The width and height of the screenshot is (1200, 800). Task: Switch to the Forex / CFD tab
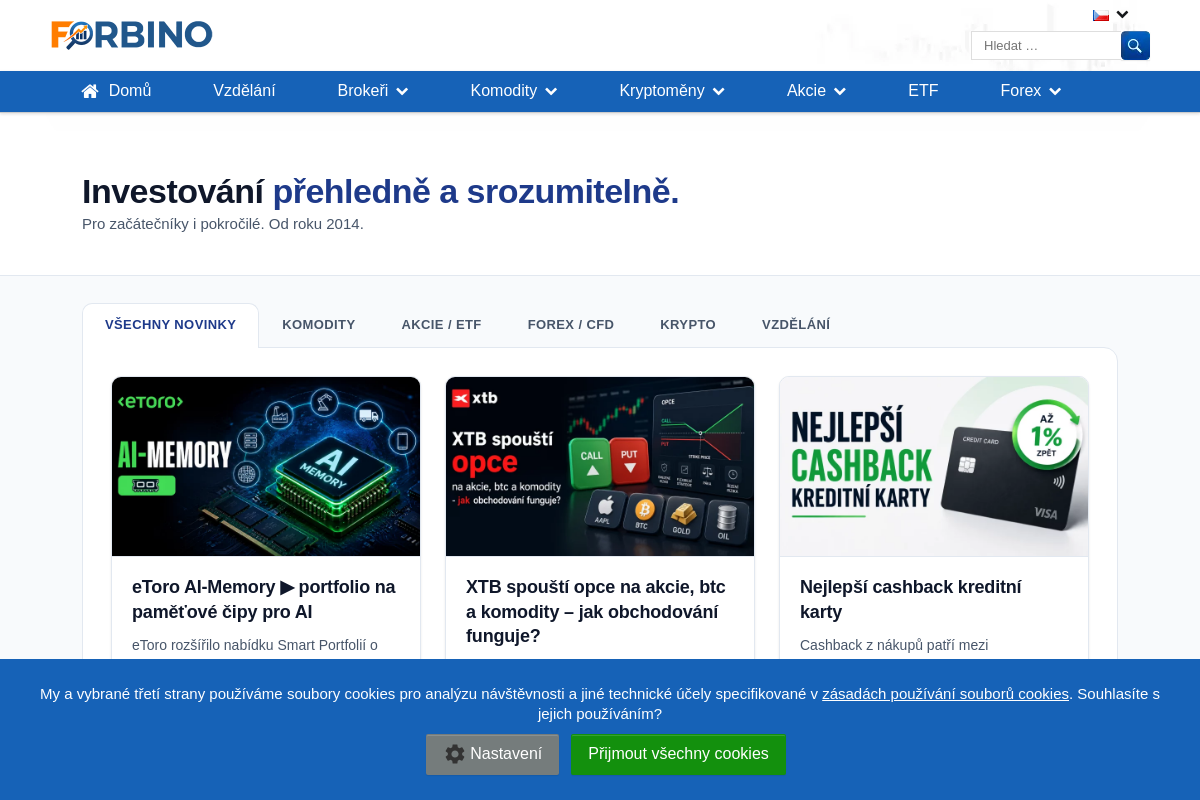coord(571,325)
